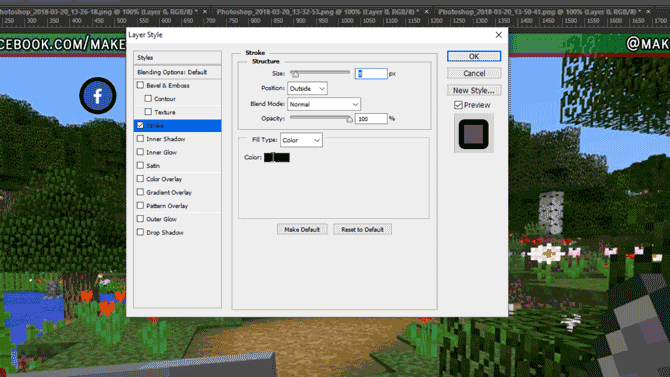This screenshot has height=377, width=670.
Task: Enable the Outer Glow checkbox
Action: [140, 218]
